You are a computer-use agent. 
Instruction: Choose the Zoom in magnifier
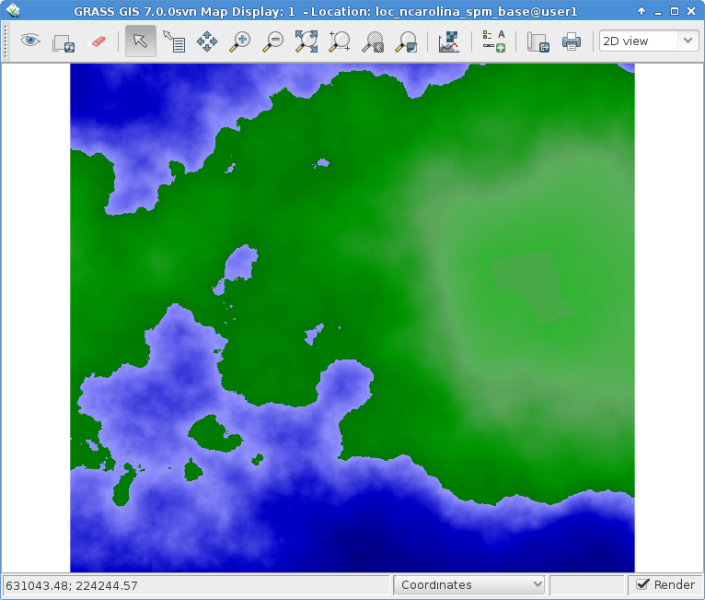click(x=240, y=41)
